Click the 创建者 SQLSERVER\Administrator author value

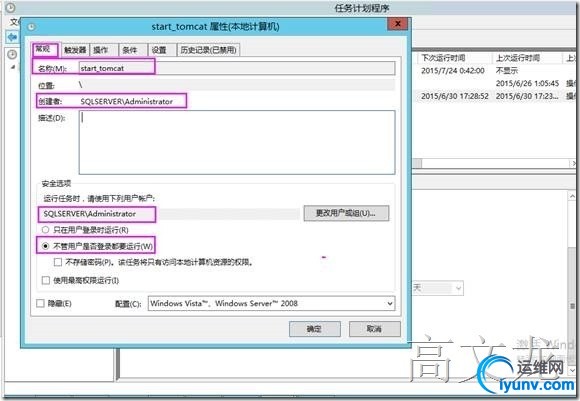click(127, 101)
